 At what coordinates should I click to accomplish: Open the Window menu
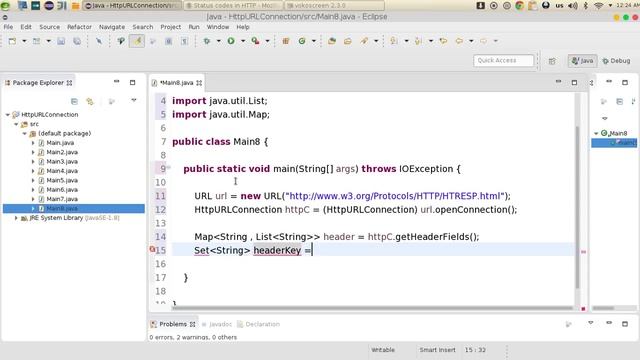pyautogui.click(x=218, y=27)
